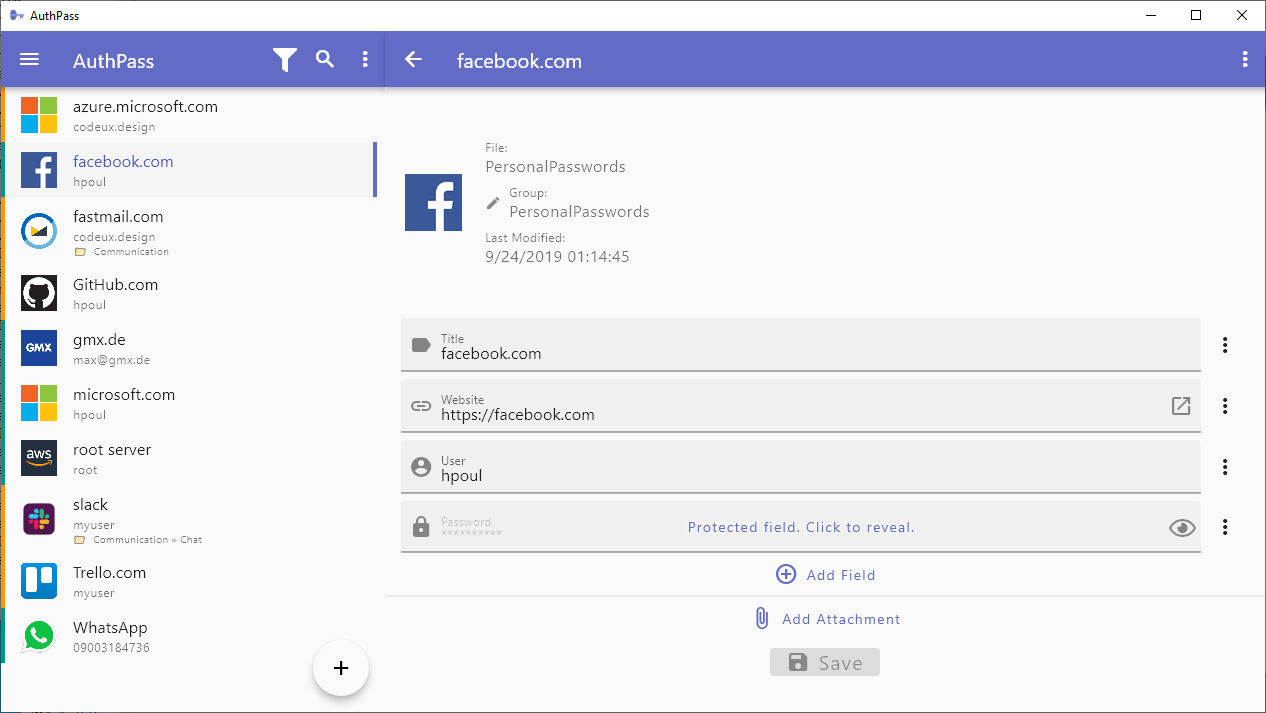Click the WhatsApp logo icon

tap(39, 636)
